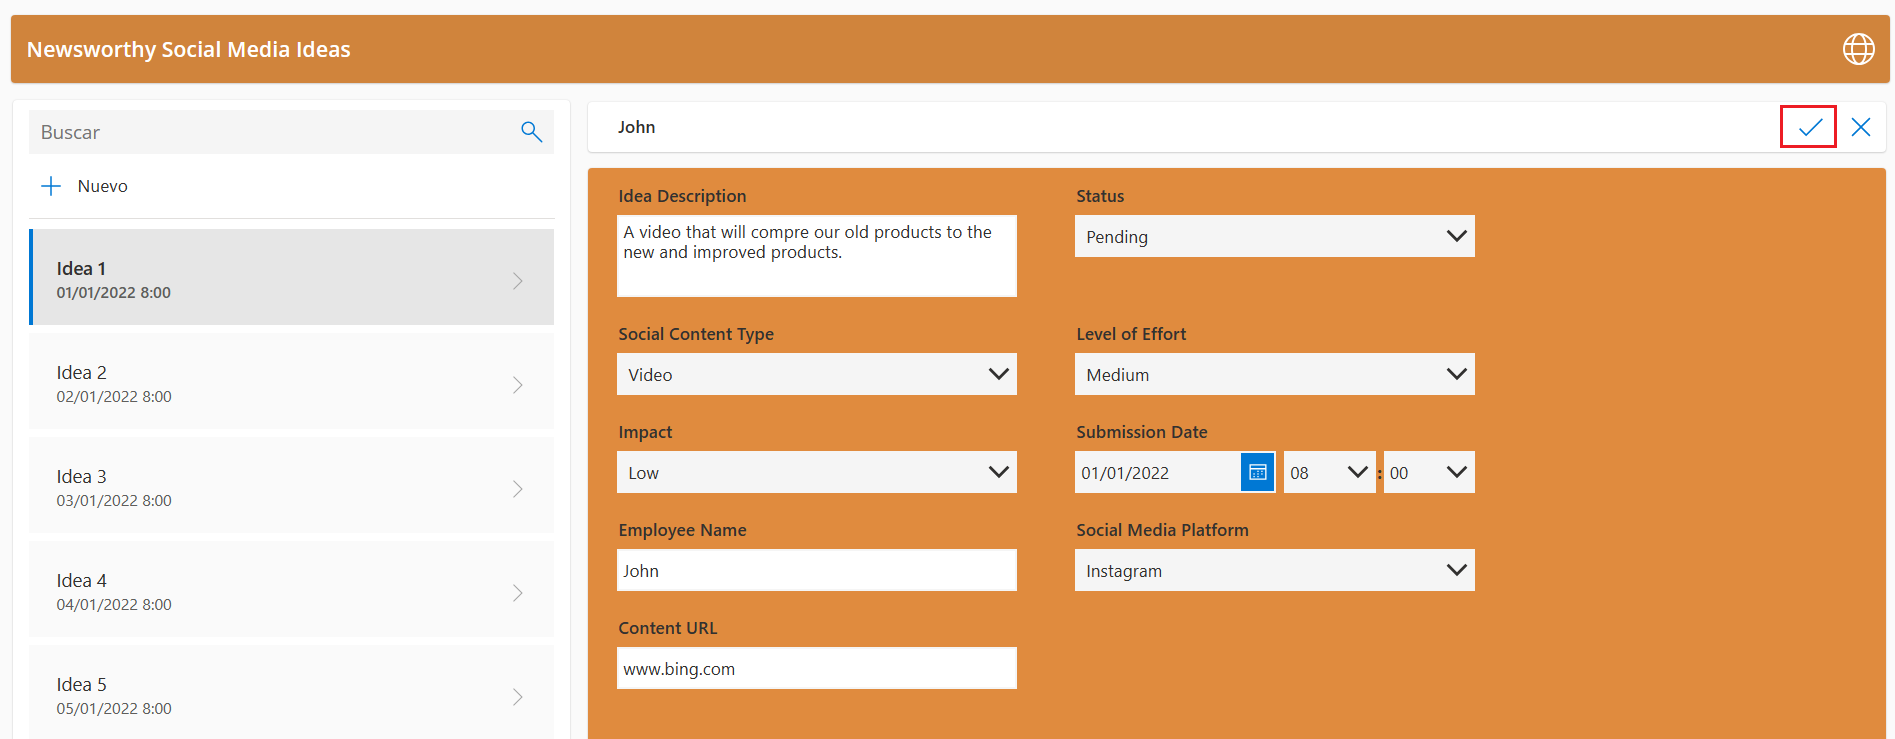Screen dimensions: 1895x739
Task: Expand the Social Media Platform dropdown
Action: (x=1275, y=570)
